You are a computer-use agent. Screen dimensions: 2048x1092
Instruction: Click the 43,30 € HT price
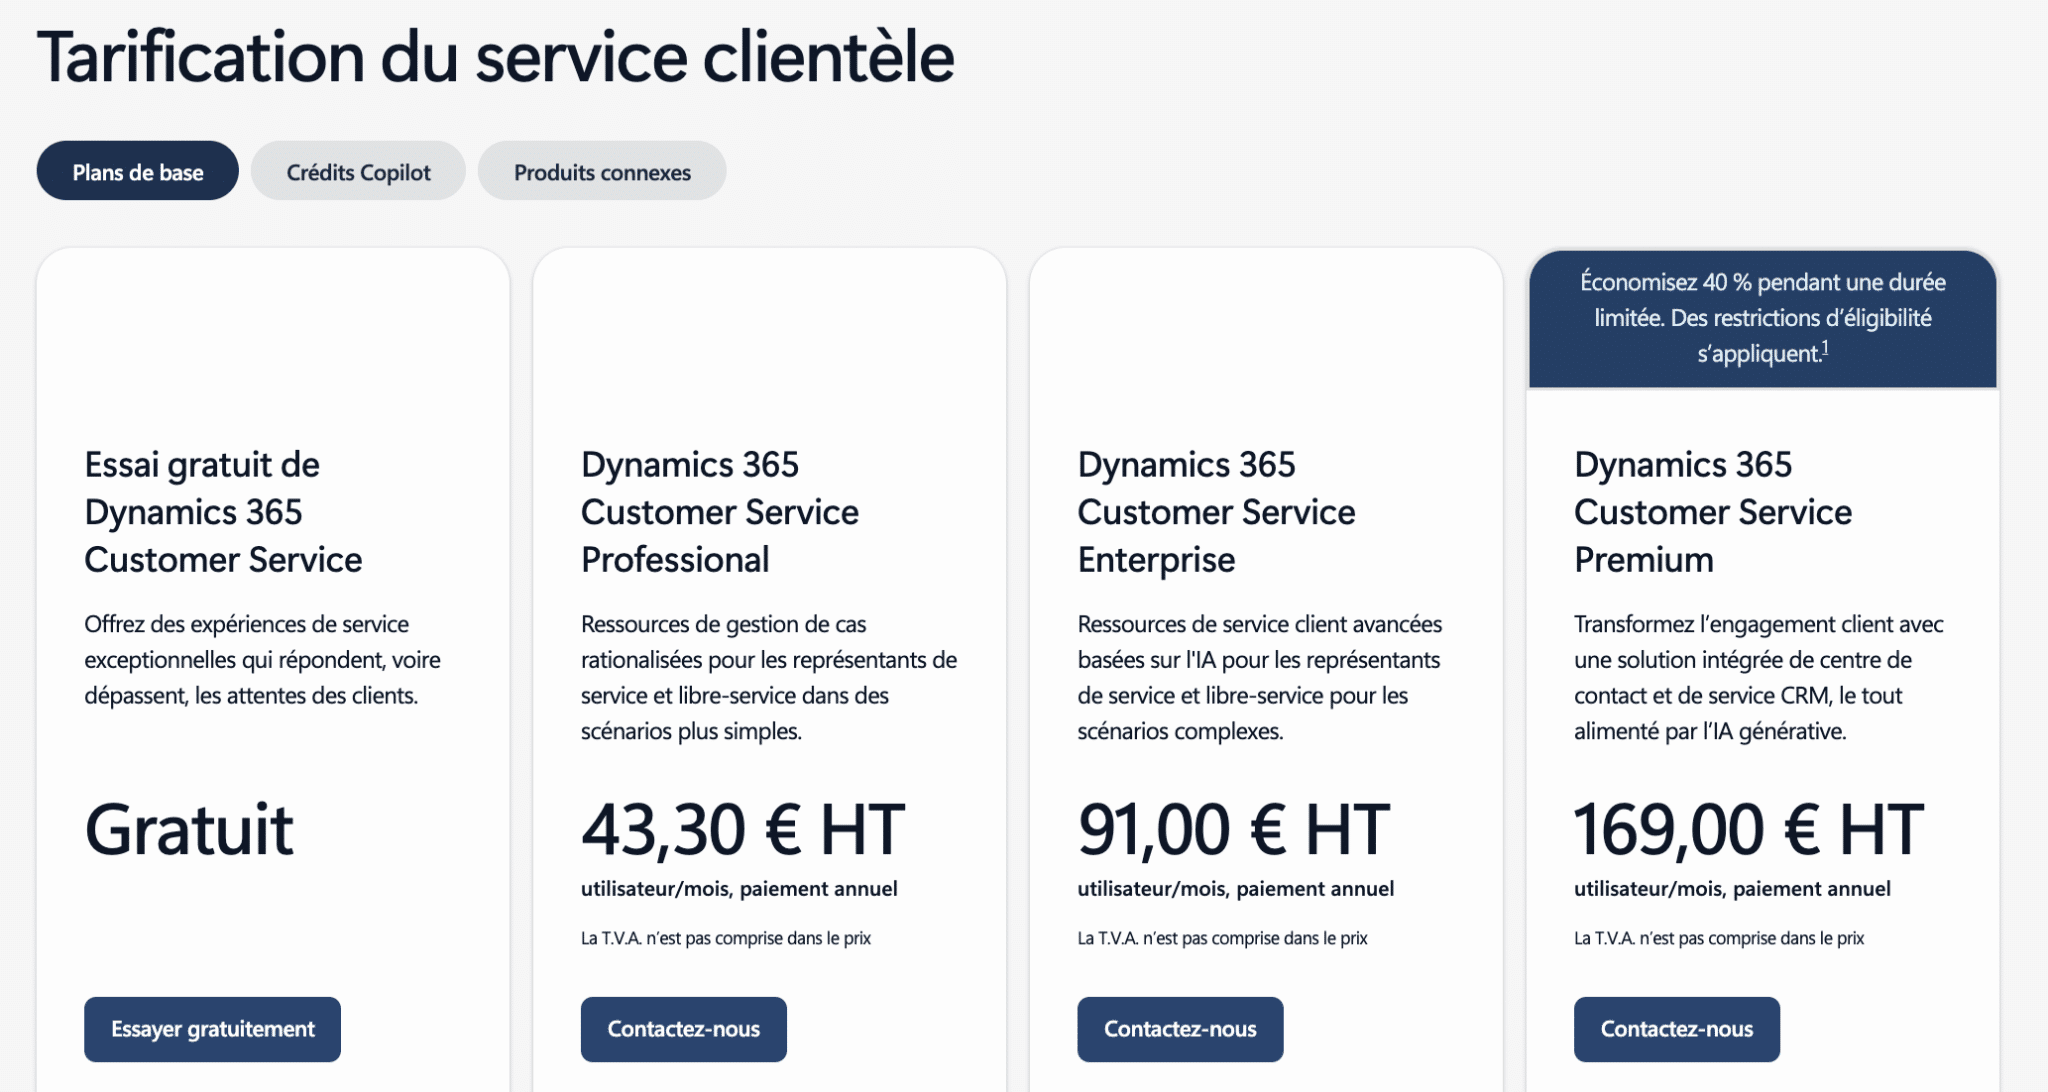point(742,829)
